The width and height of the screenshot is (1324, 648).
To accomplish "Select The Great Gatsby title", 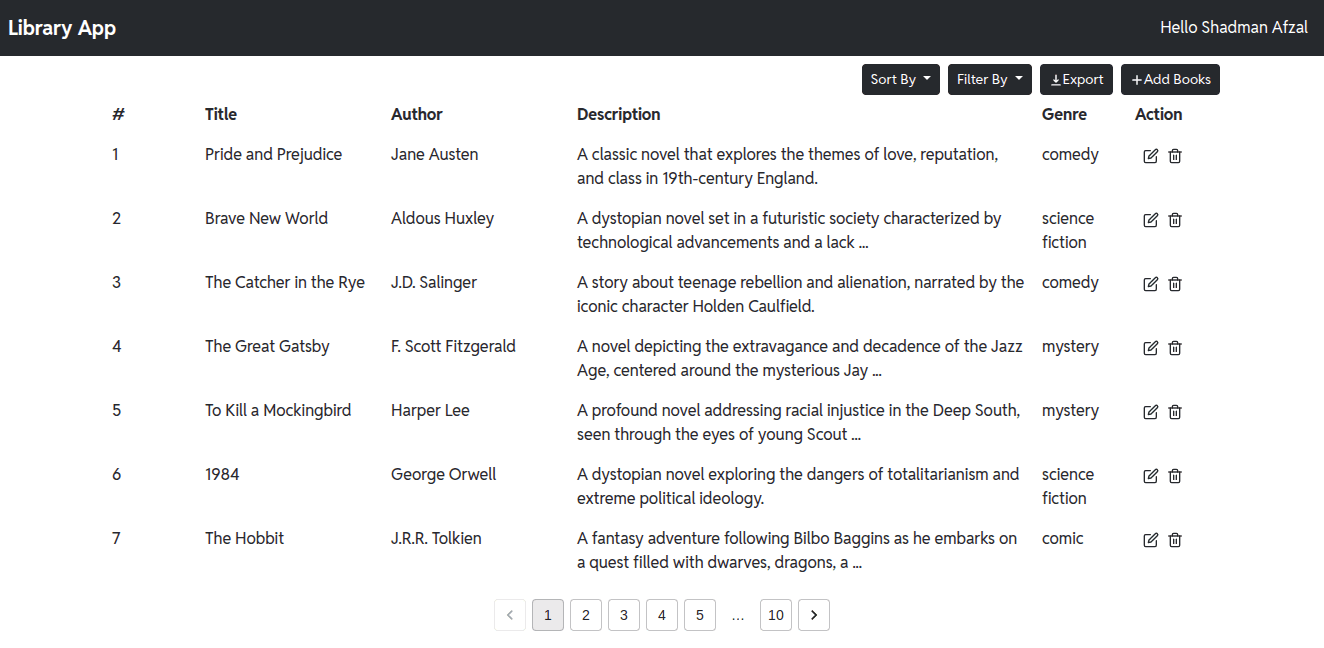I will 267,346.
